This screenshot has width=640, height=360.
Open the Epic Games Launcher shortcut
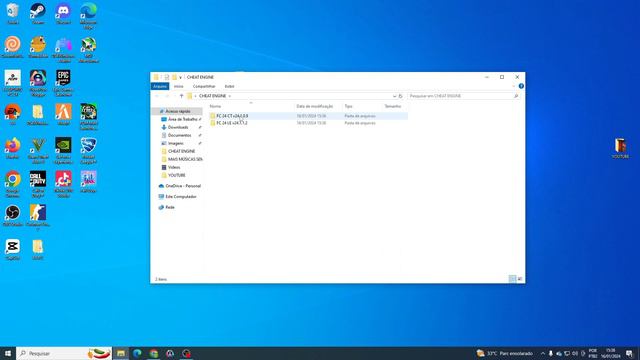pyautogui.click(x=63, y=83)
